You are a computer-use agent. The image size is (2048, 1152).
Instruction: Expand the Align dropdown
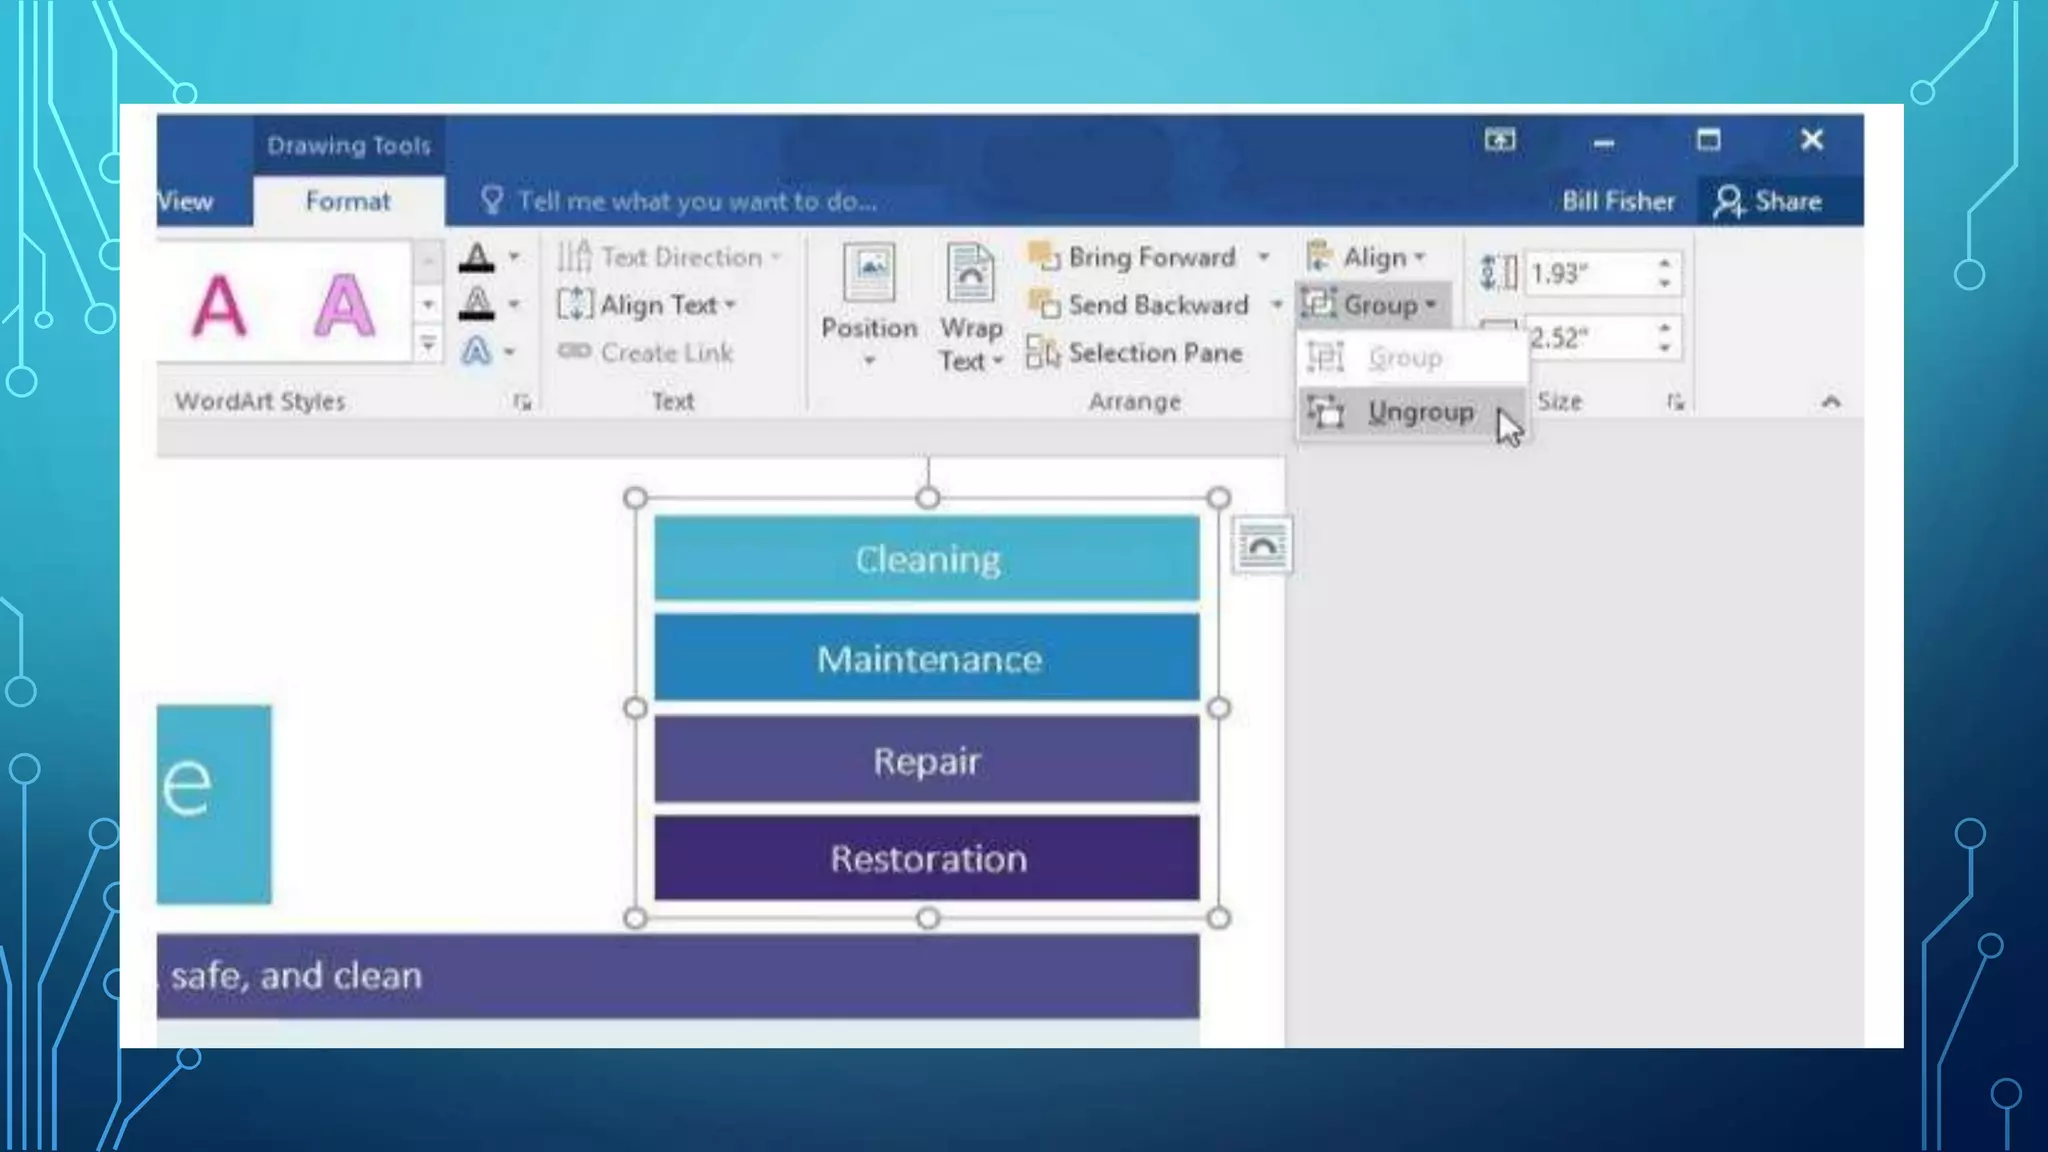tap(1366, 257)
